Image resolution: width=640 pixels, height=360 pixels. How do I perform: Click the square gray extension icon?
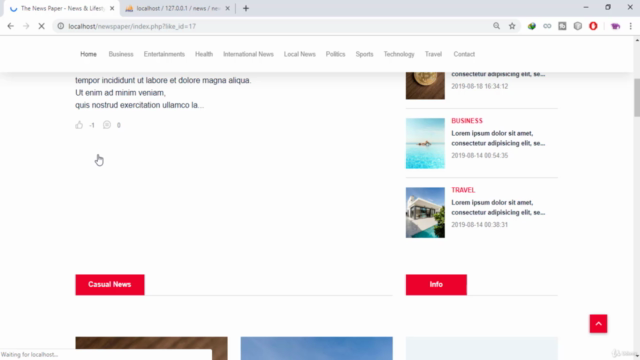(562, 26)
